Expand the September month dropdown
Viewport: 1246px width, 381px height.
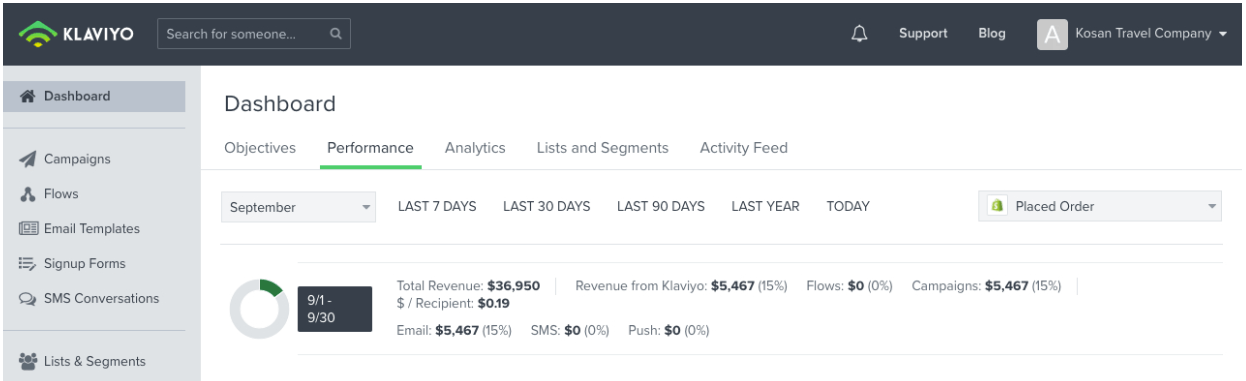click(x=298, y=207)
